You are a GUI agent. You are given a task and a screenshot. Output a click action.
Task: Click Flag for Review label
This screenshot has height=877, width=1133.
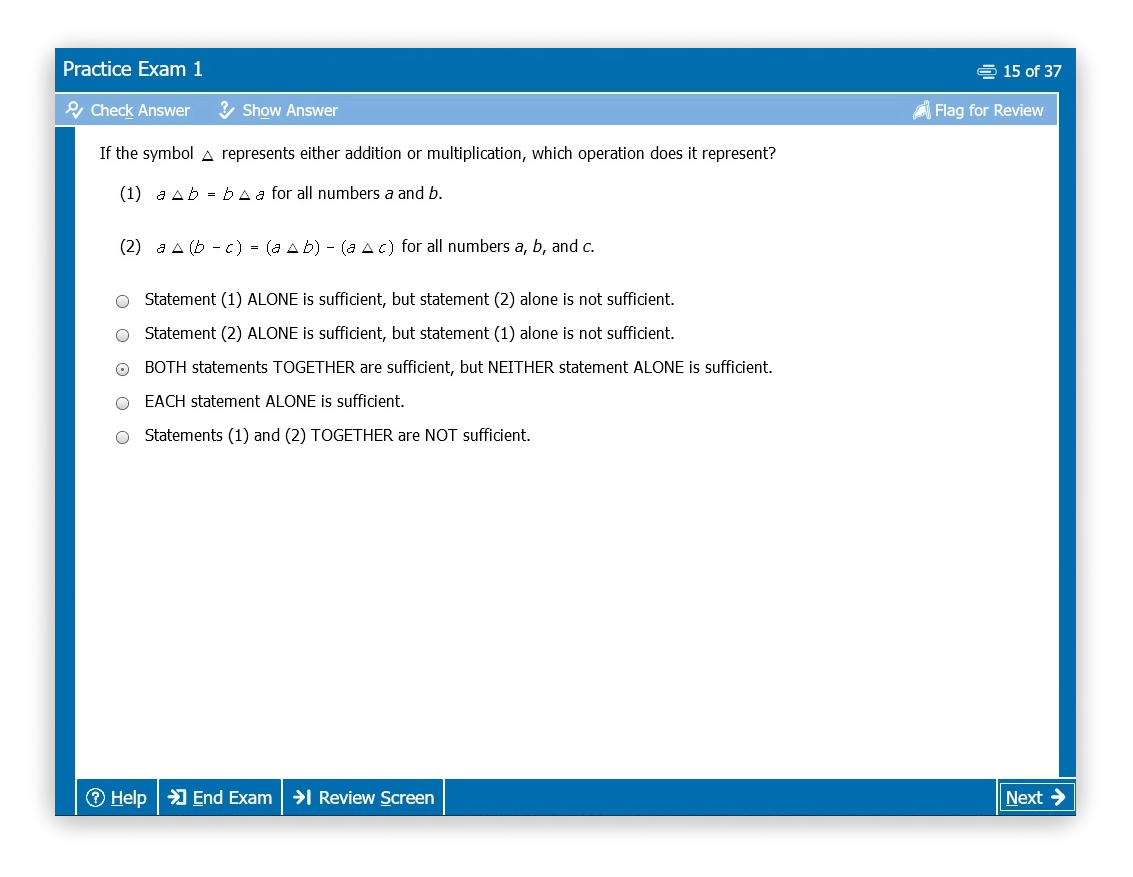tap(988, 111)
